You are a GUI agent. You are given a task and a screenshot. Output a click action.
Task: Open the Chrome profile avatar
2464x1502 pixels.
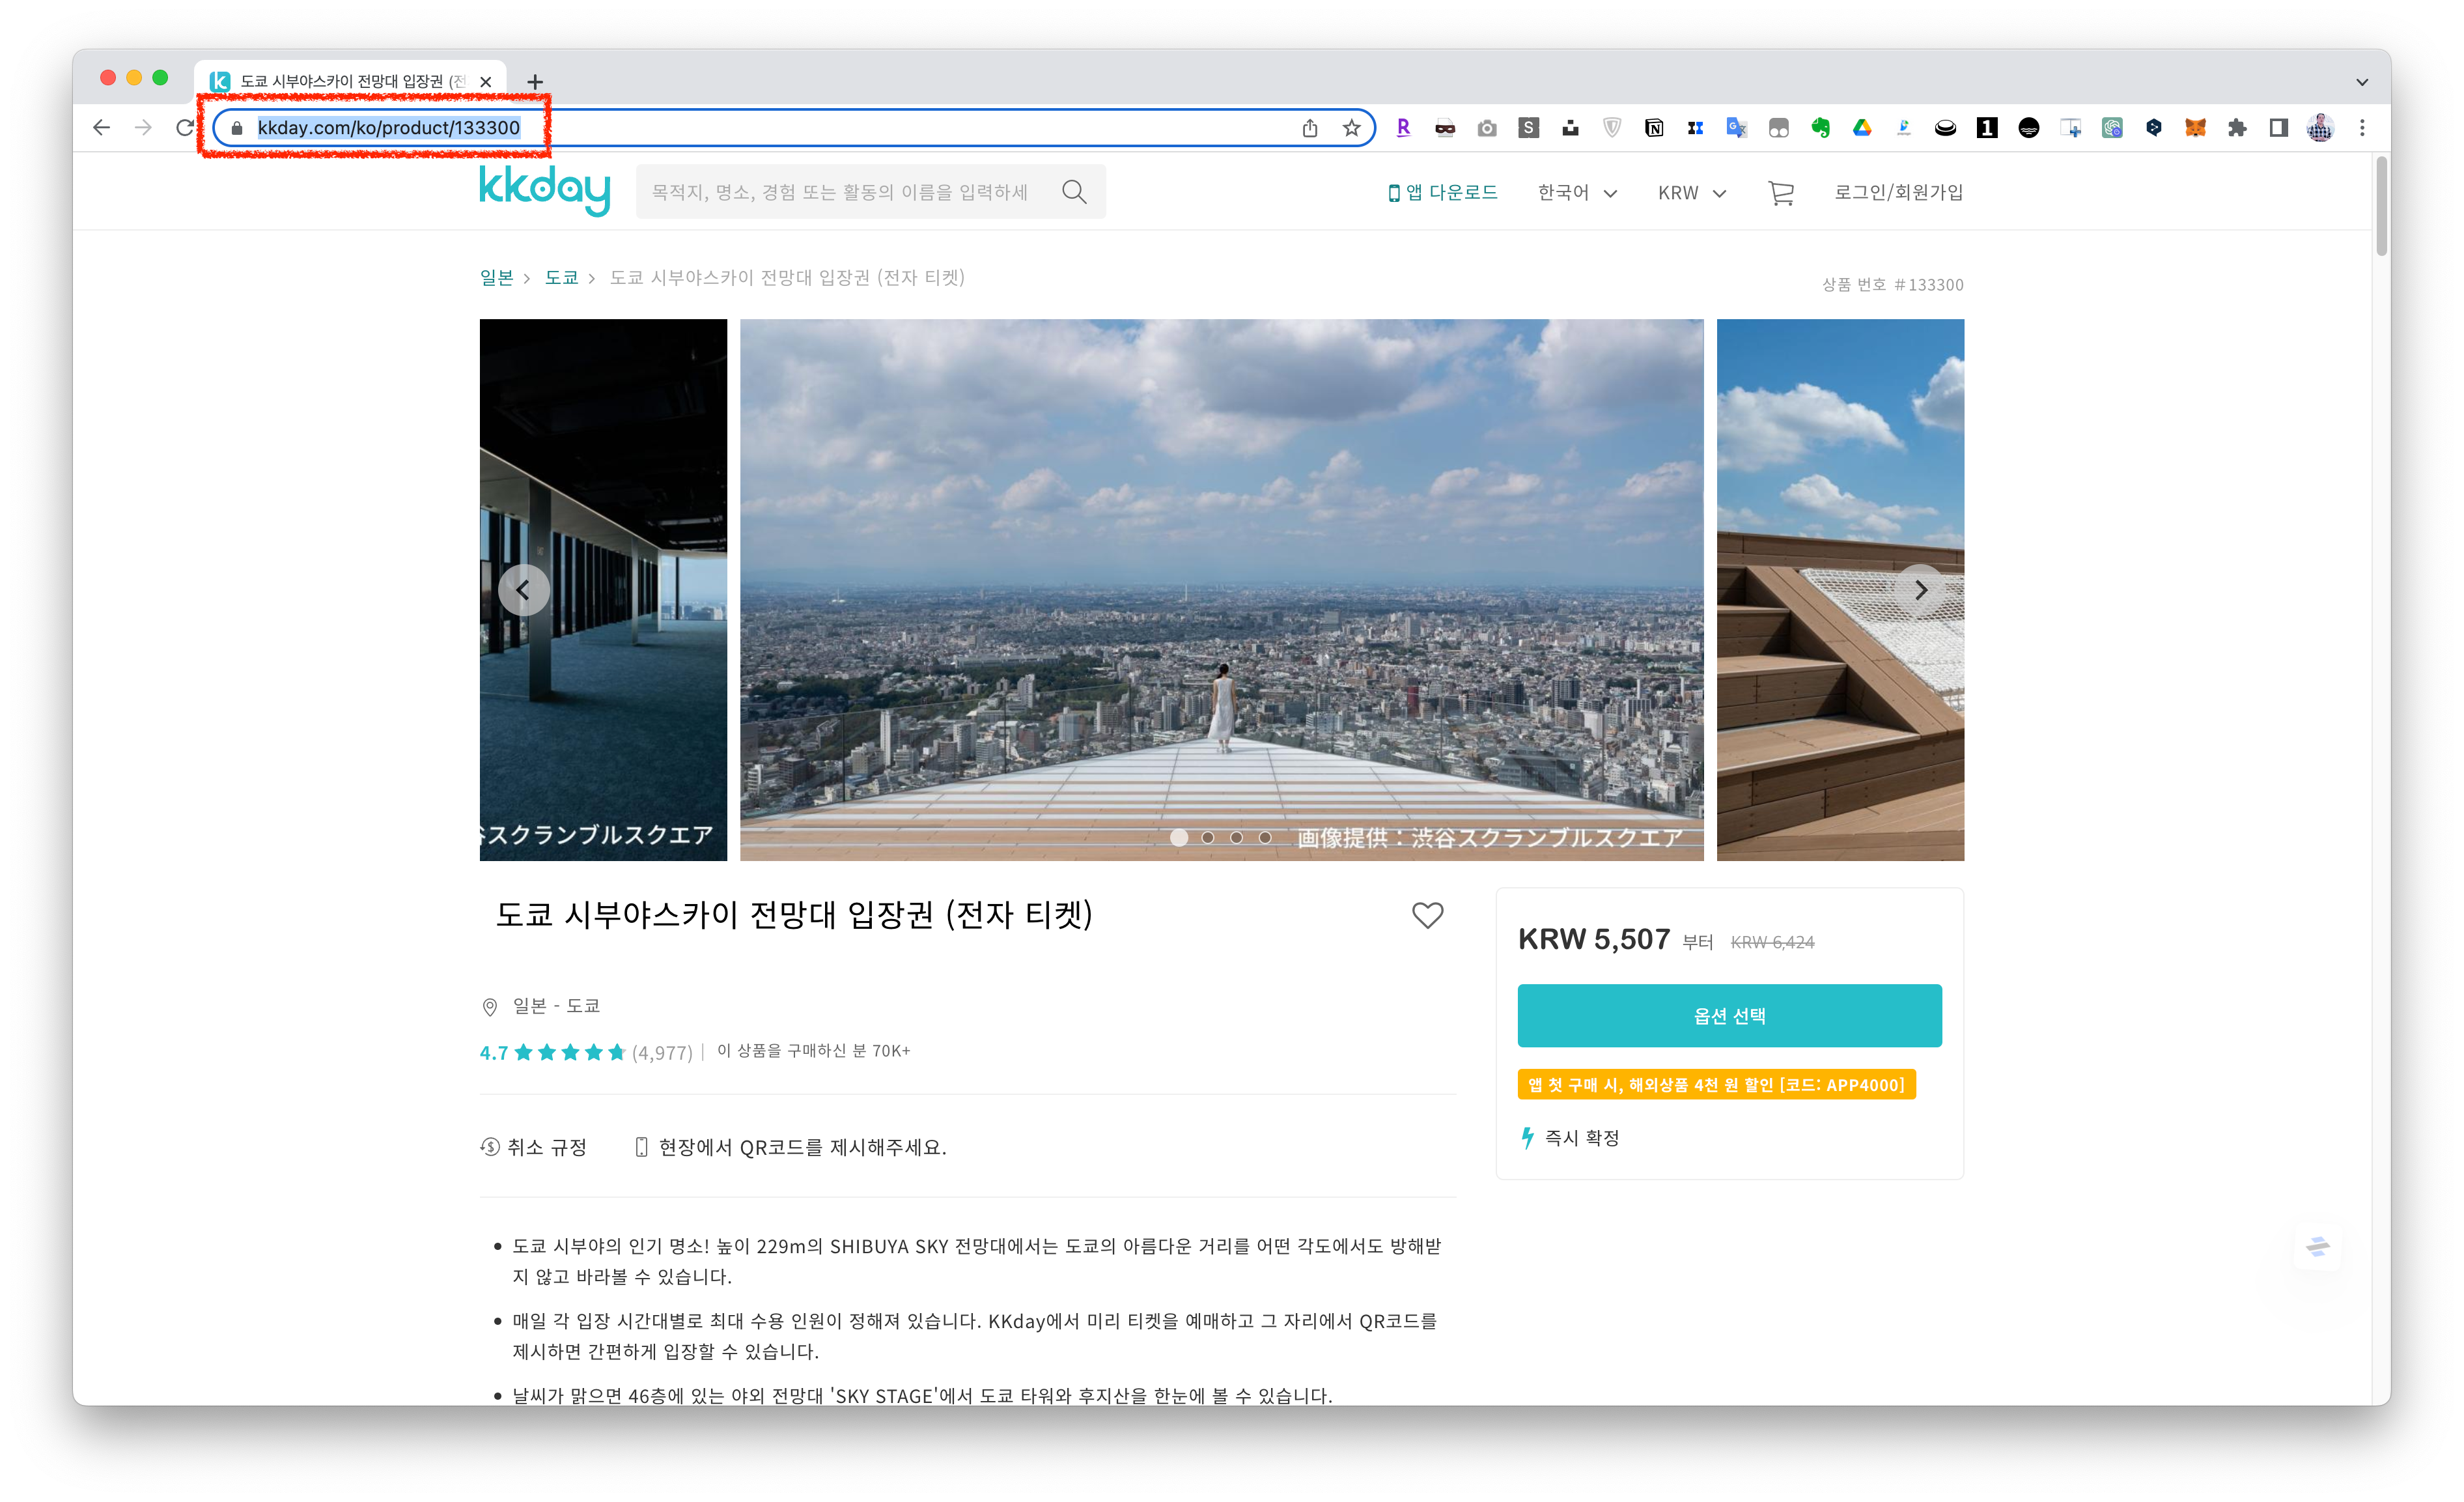point(2321,128)
